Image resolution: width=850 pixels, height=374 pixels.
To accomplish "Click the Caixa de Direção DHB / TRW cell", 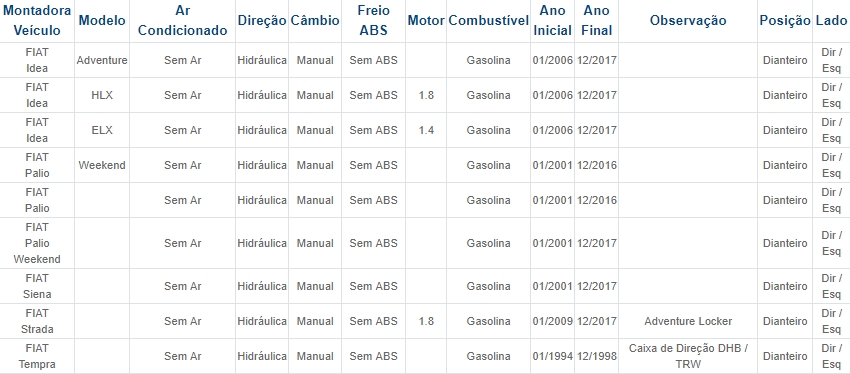I will 688,356.
